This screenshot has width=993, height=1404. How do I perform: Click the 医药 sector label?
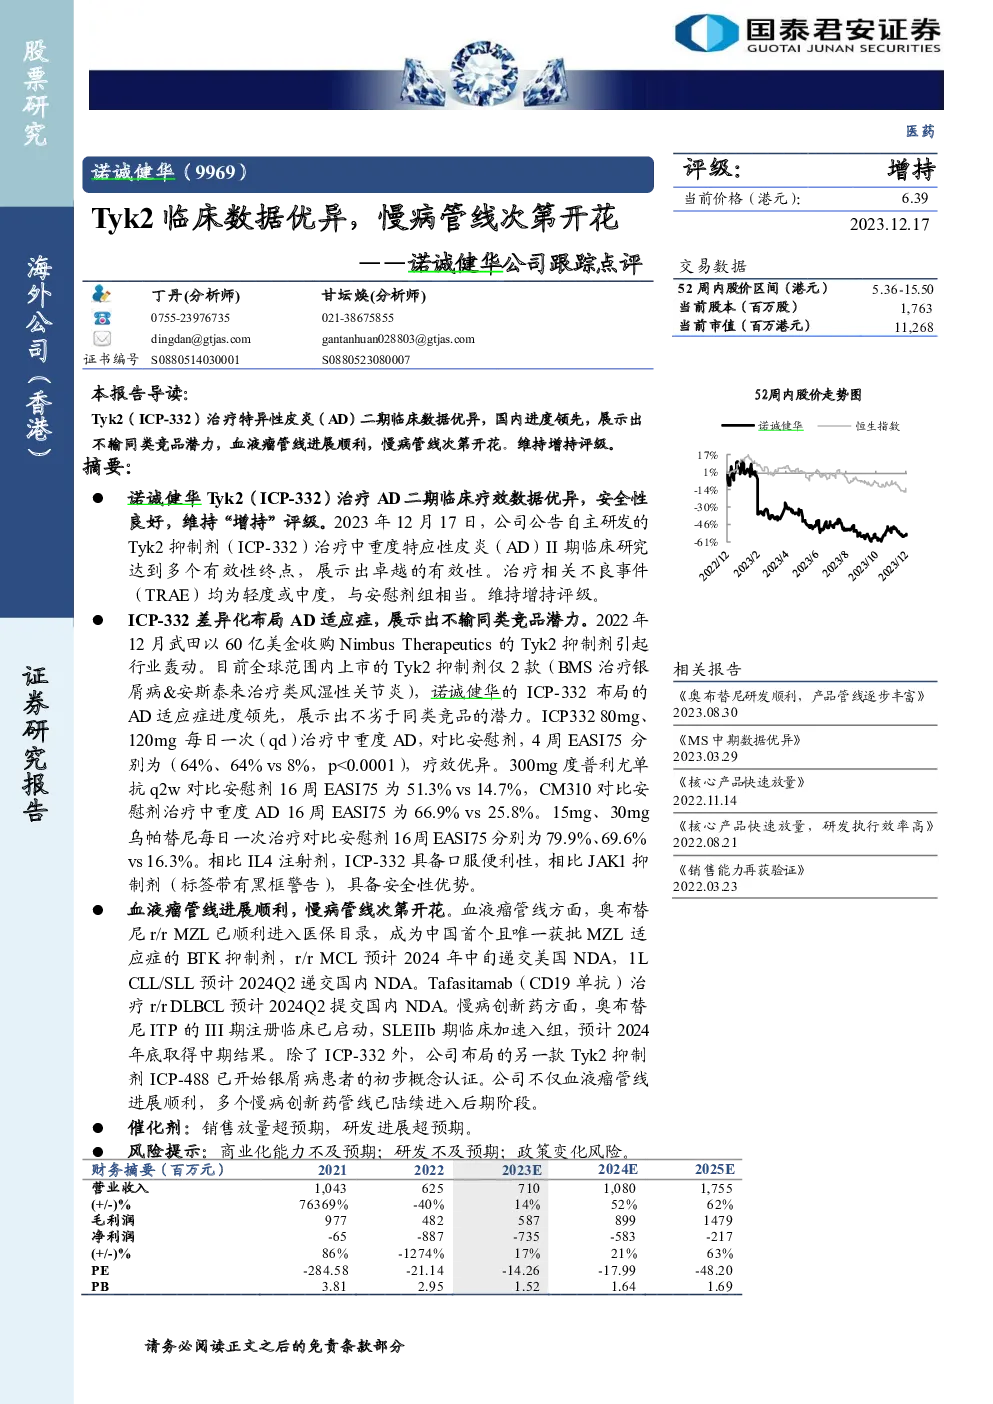[920, 131]
